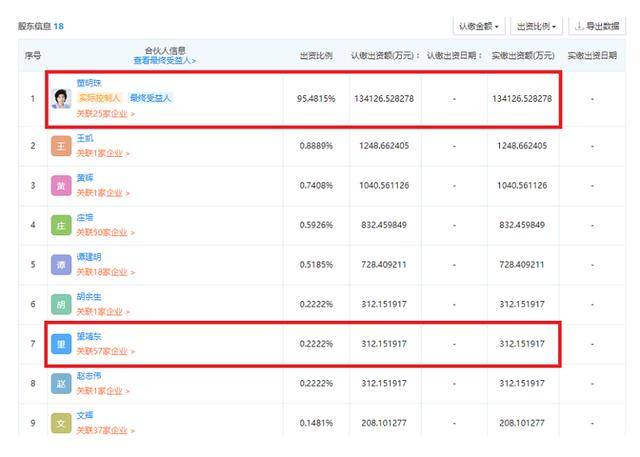Click the download icon in 导出数据 button
Viewport: 640px width, 457px height.
579,26
